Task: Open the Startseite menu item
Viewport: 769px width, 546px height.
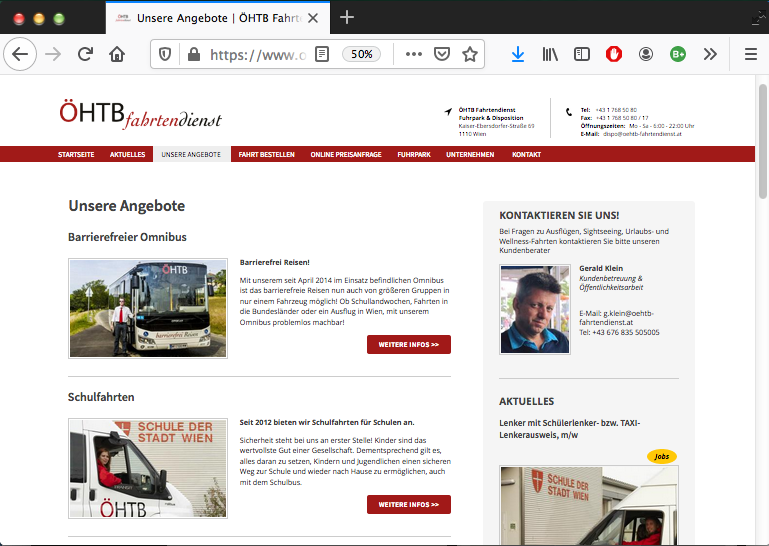Action: [x=76, y=154]
